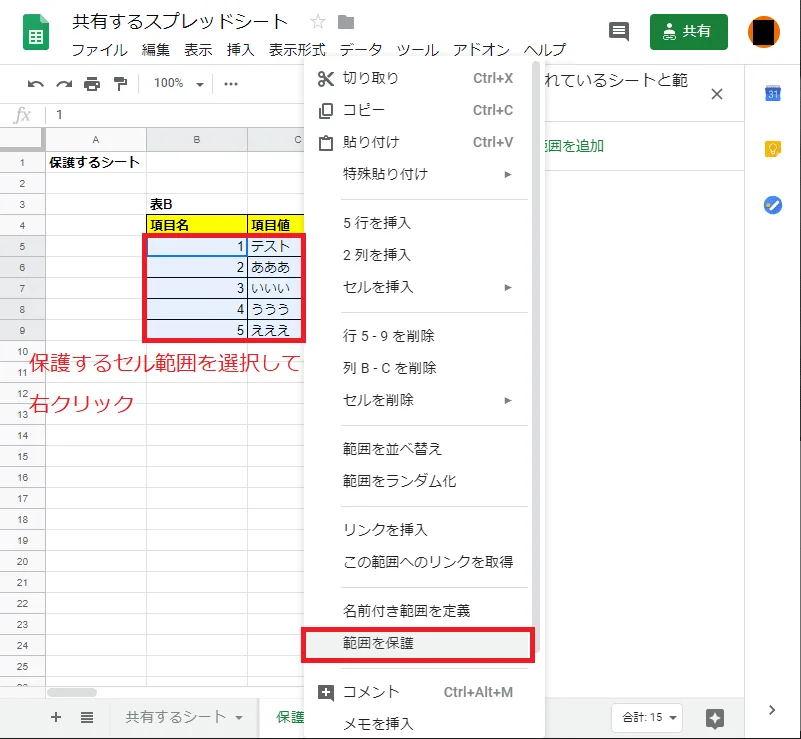Click the formula bar input
801x739 pixels.
pyautogui.click(x=176, y=114)
